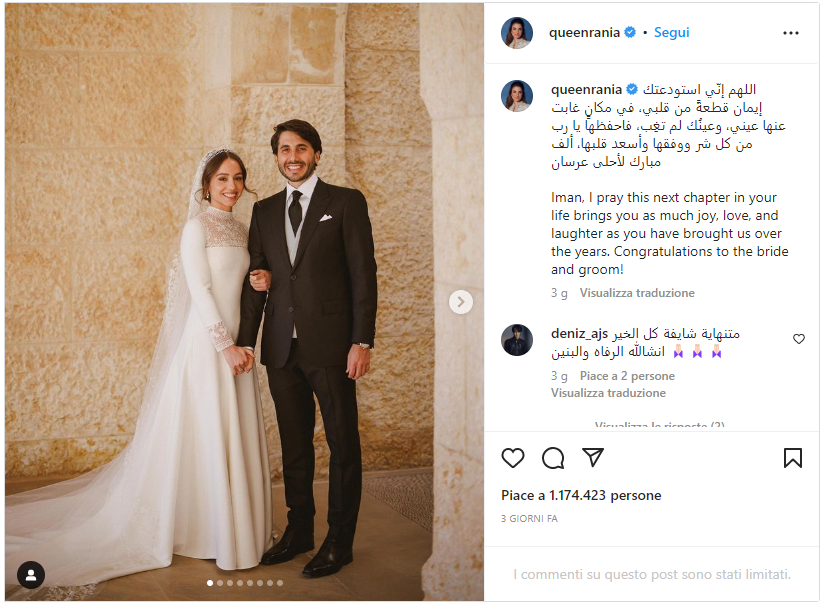Advance to next photo with arrow
Viewport: 827px width, 609px height.
(x=460, y=302)
